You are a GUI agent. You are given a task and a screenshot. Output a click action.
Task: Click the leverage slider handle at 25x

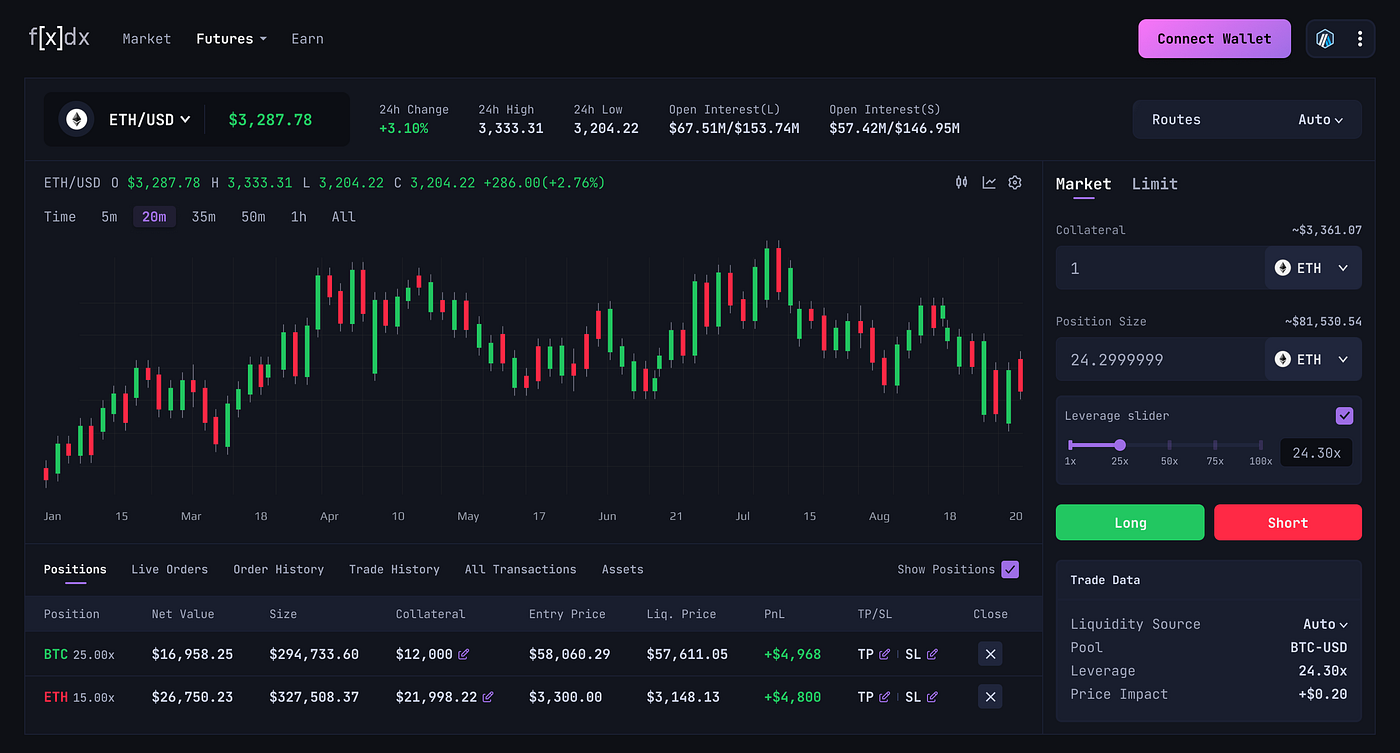click(1120, 445)
